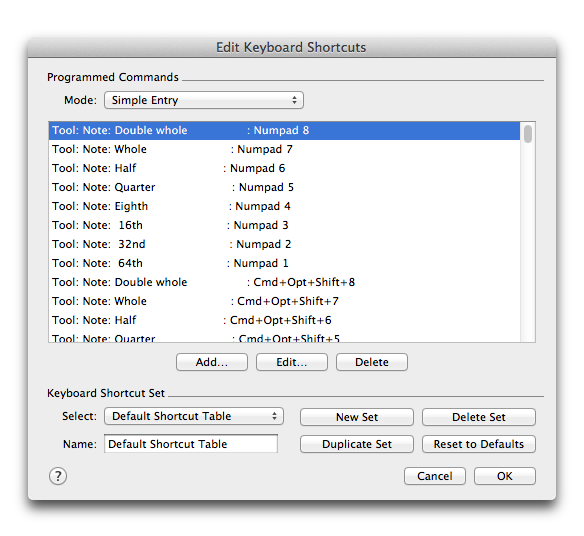The width and height of the screenshot is (584, 536).
Task: Click the Name field with Default Shortcut Table
Action: coord(191,444)
